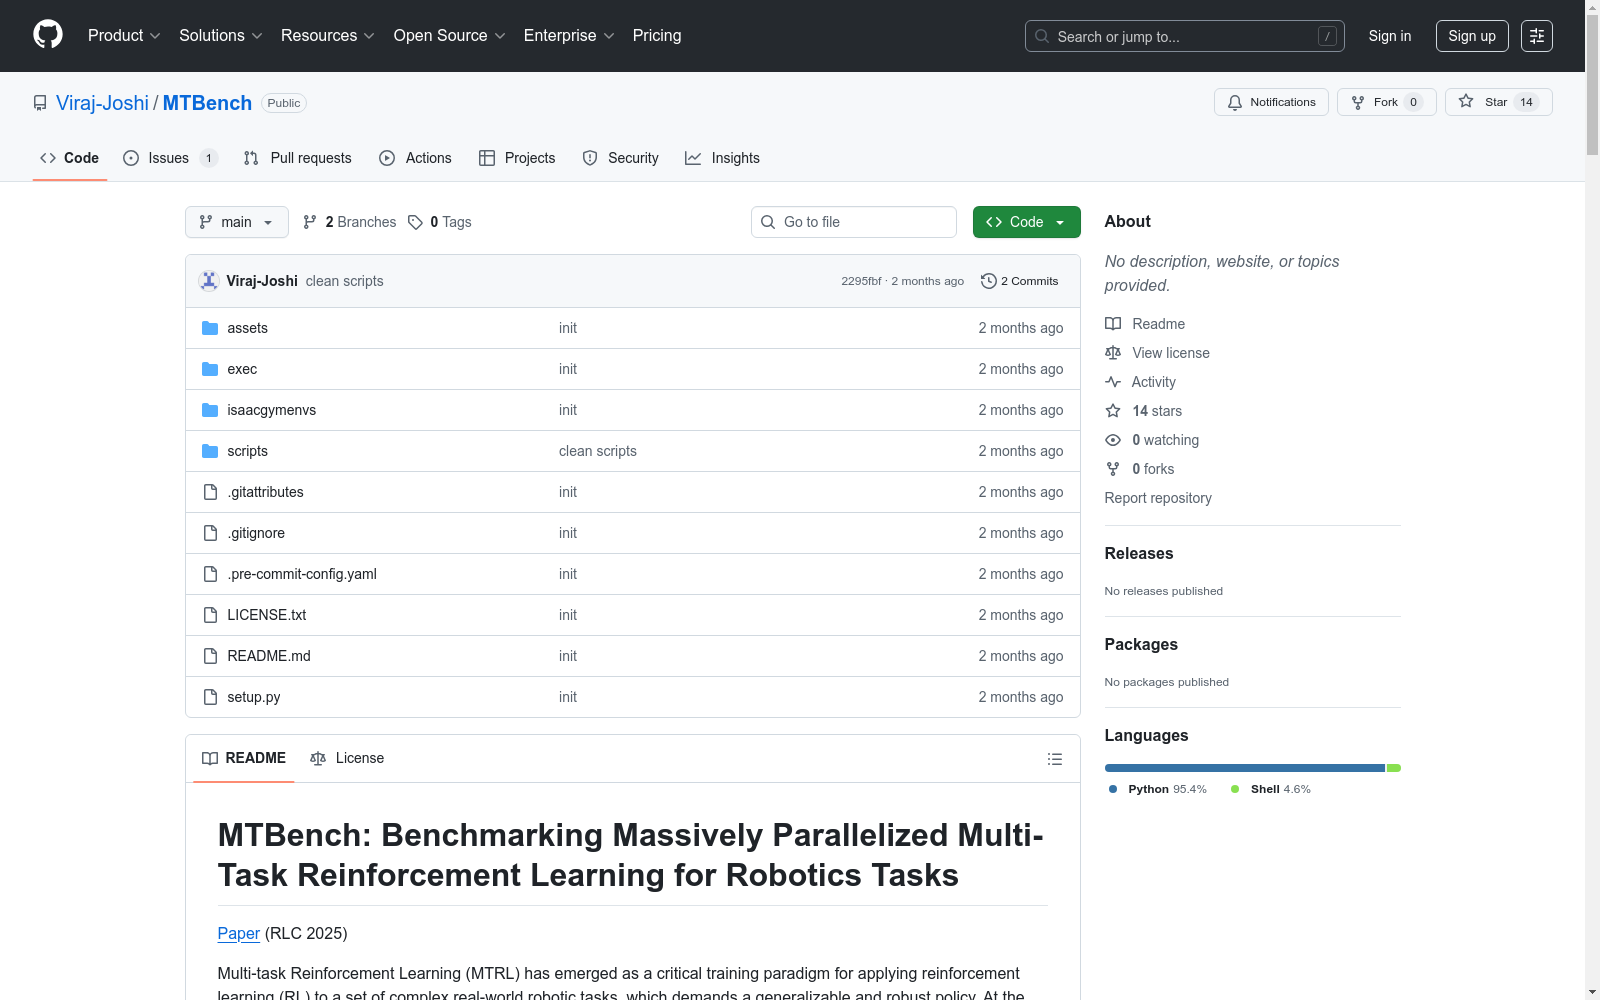The width and height of the screenshot is (1600, 1000).
Task: Open the Viraj-Joshi owner link
Action: pyautogui.click(x=102, y=103)
